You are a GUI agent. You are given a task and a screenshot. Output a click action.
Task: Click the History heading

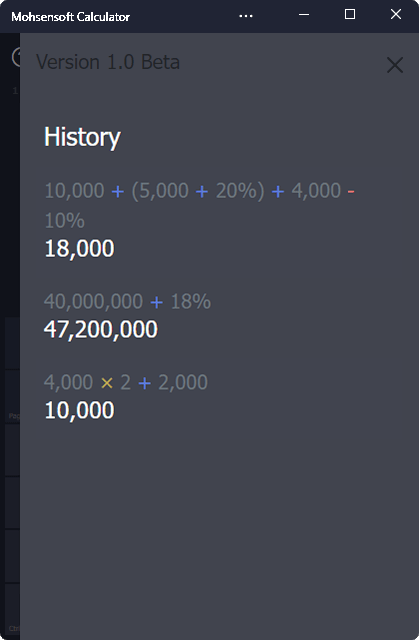click(x=82, y=137)
